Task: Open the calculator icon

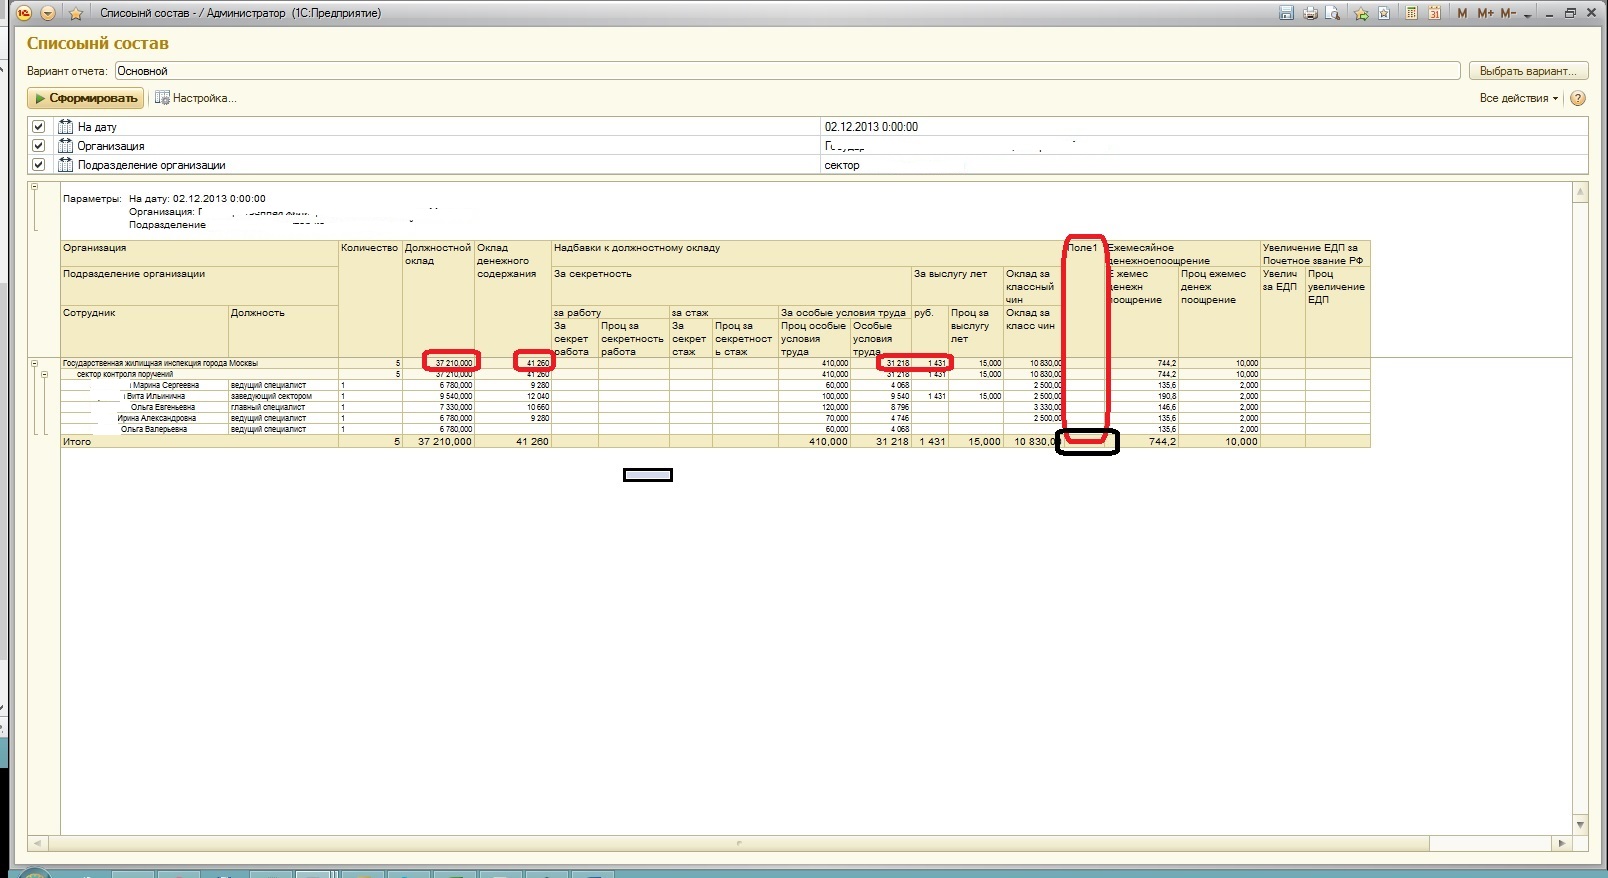Action: click(x=1411, y=13)
